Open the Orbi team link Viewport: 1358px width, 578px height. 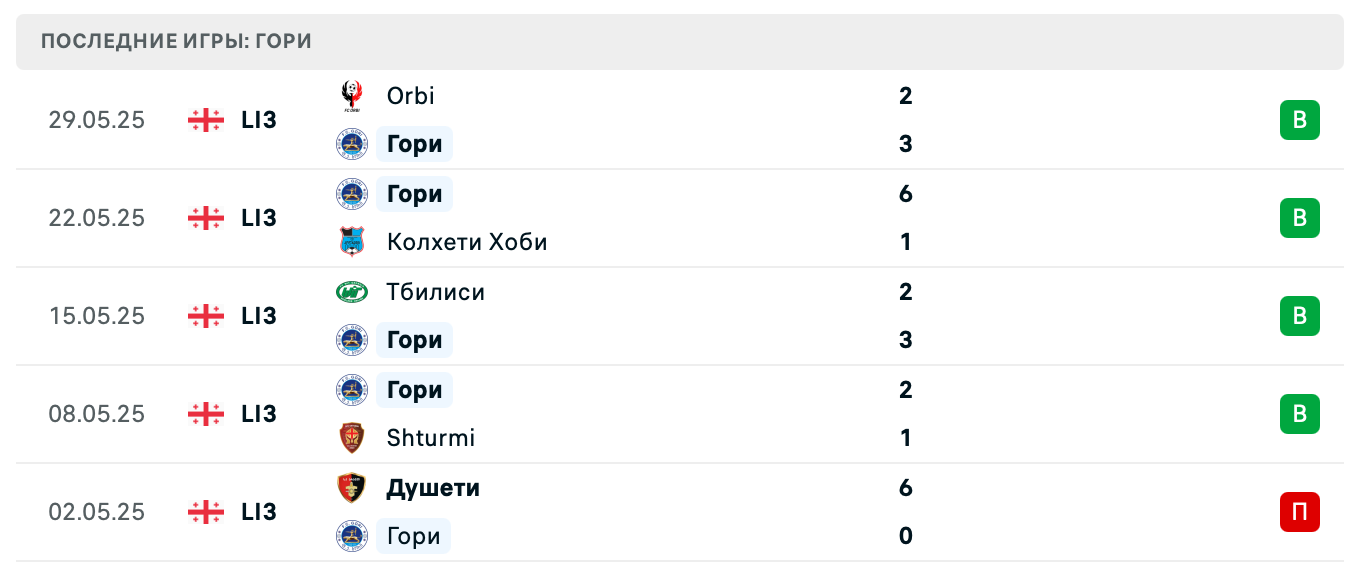pyautogui.click(x=410, y=96)
